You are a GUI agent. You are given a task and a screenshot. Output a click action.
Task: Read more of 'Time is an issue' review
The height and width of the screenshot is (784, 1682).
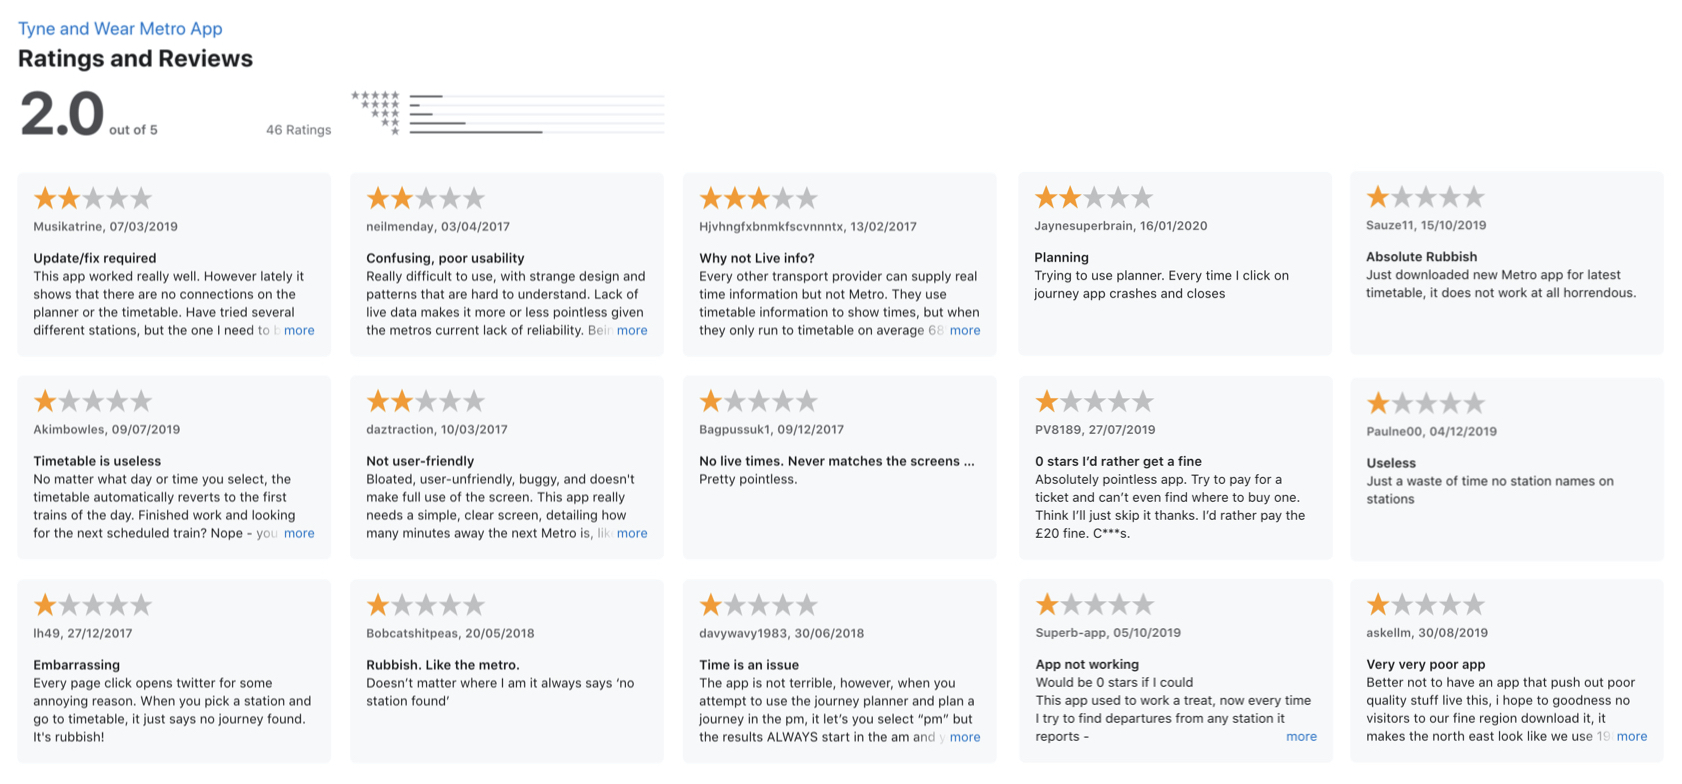coord(964,737)
